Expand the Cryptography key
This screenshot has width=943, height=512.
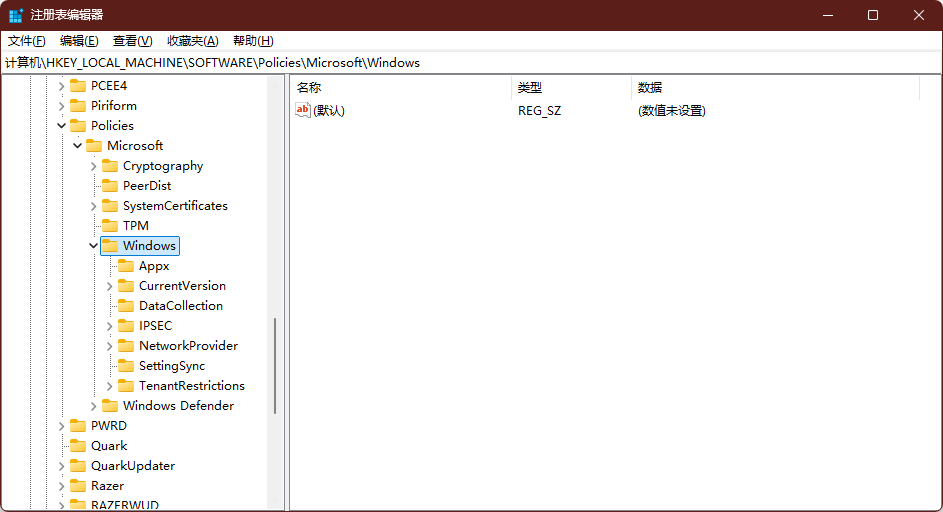[x=93, y=166]
